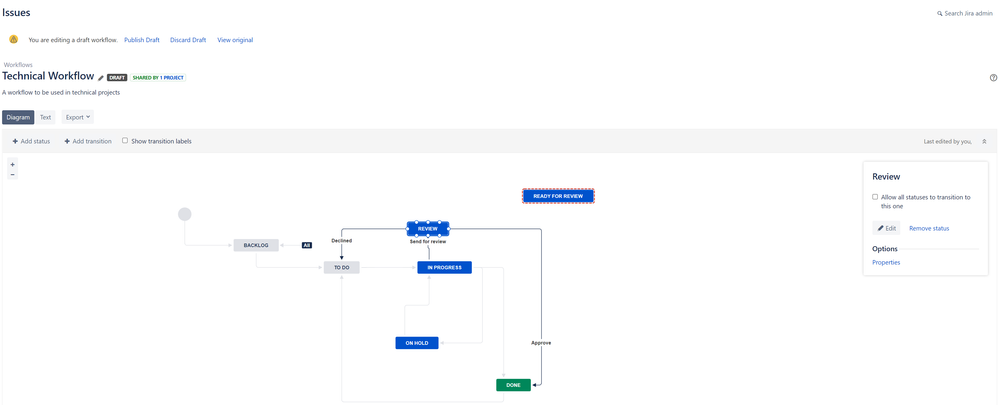Click the Search Jira admin field
This screenshot has width=998, height=405.
coord(966,13)
